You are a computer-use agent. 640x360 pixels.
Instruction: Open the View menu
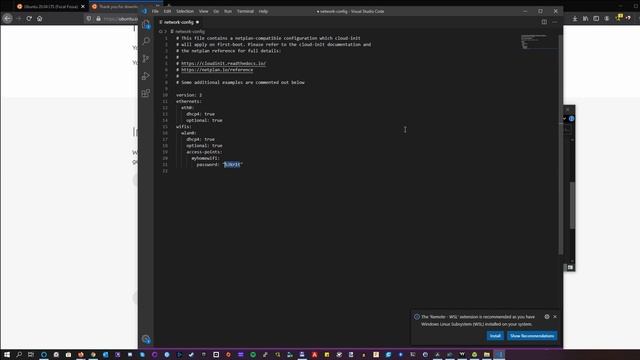click(x=204, y=11)
